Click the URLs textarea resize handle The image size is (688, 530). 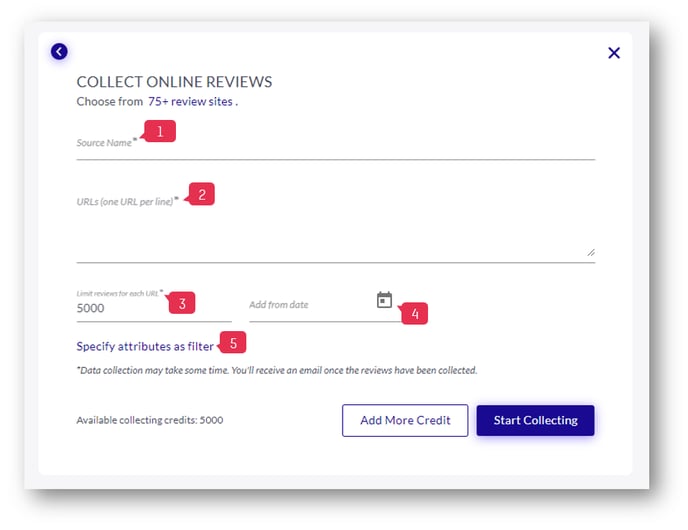pyautogui.click(x=591, y=252)
